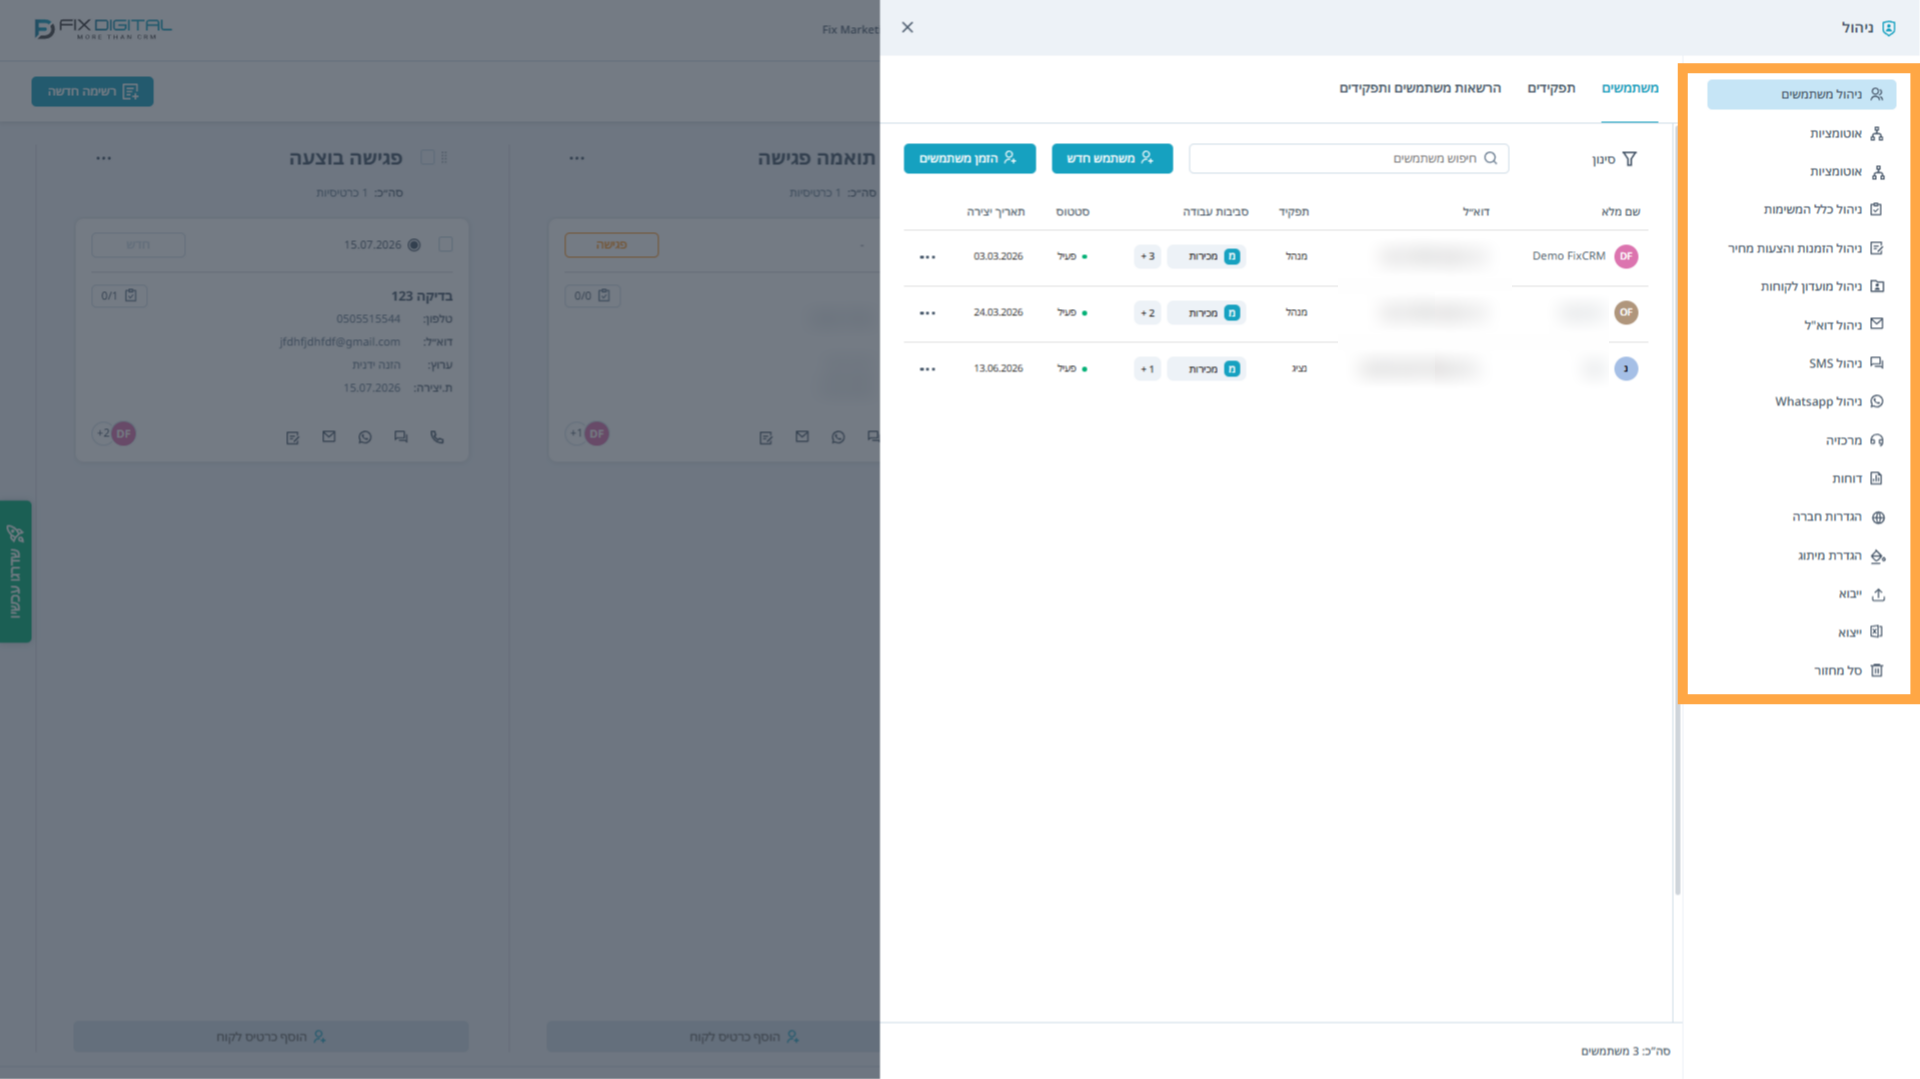1920x1079 pixels.
Task: Expand the '+2' workspaces badge in second row
Action: pos(1148,313)
